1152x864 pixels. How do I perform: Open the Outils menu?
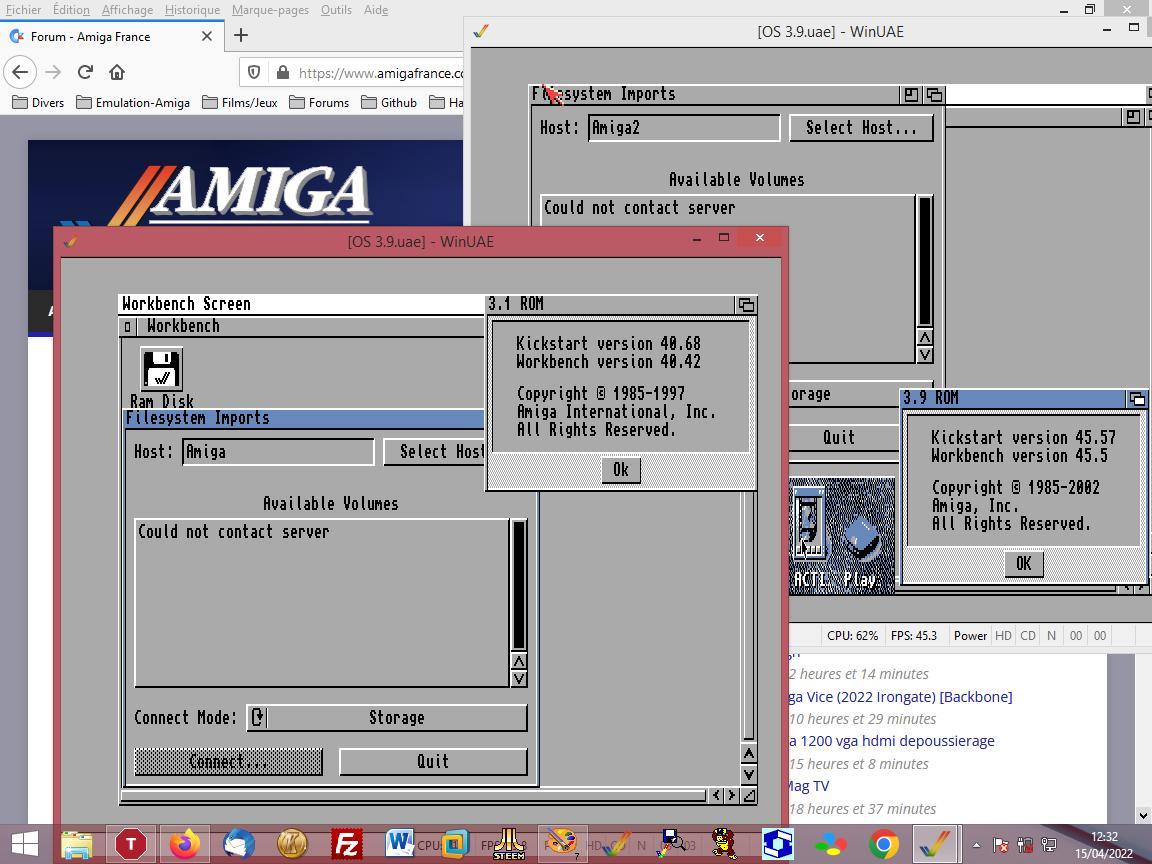[x=336, y=10]
